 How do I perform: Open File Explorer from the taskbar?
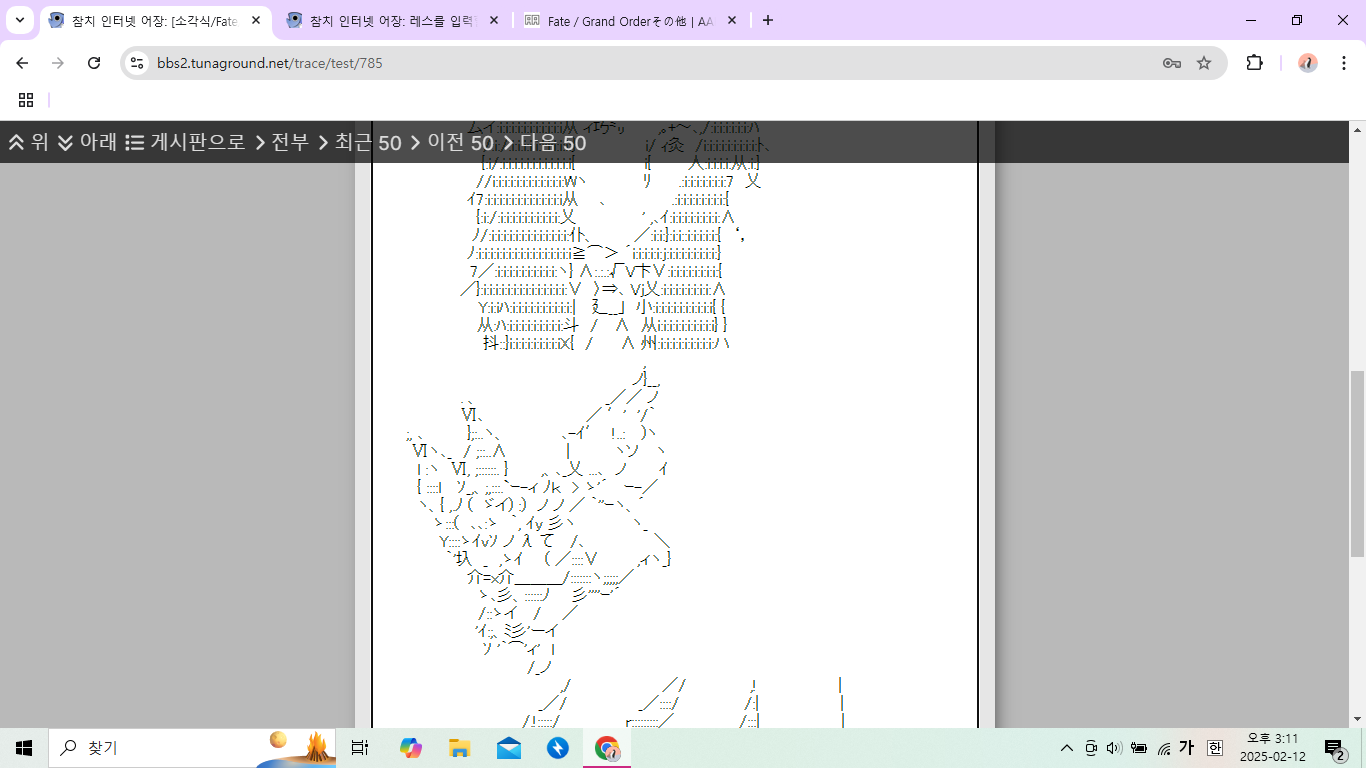(460, 748)
